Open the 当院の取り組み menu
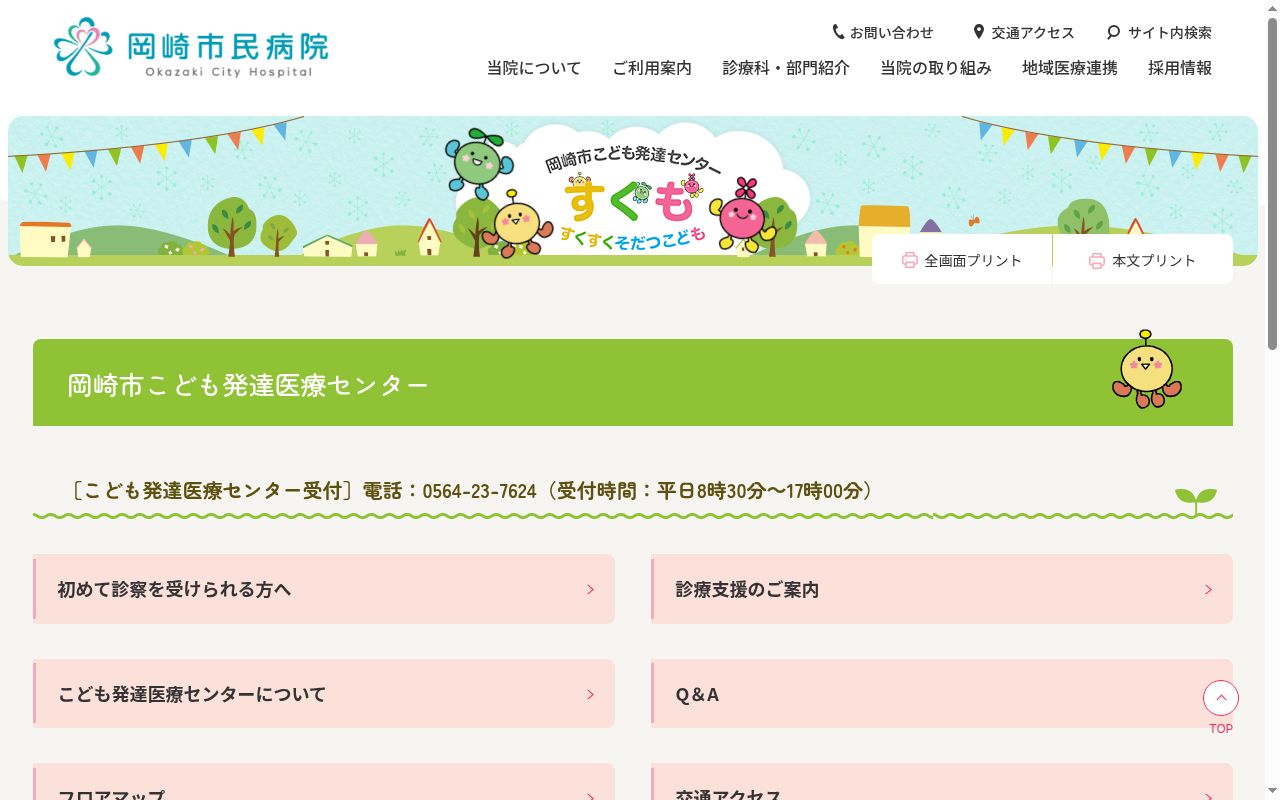The height and width of the screenshot is (800, 1280). (936, 68)
